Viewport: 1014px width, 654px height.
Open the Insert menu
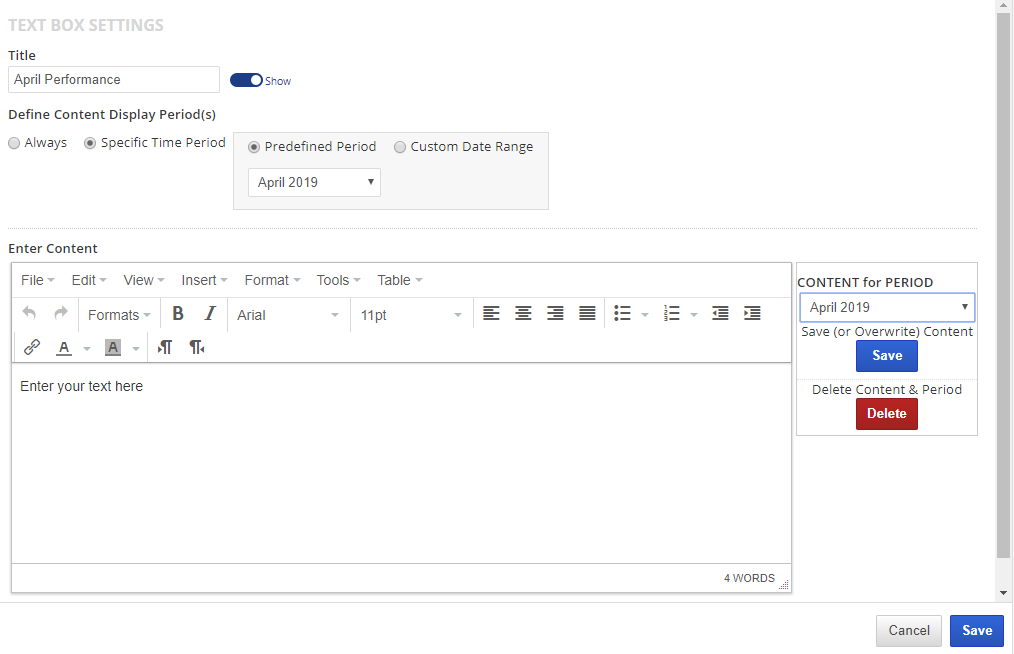[204, 280]
